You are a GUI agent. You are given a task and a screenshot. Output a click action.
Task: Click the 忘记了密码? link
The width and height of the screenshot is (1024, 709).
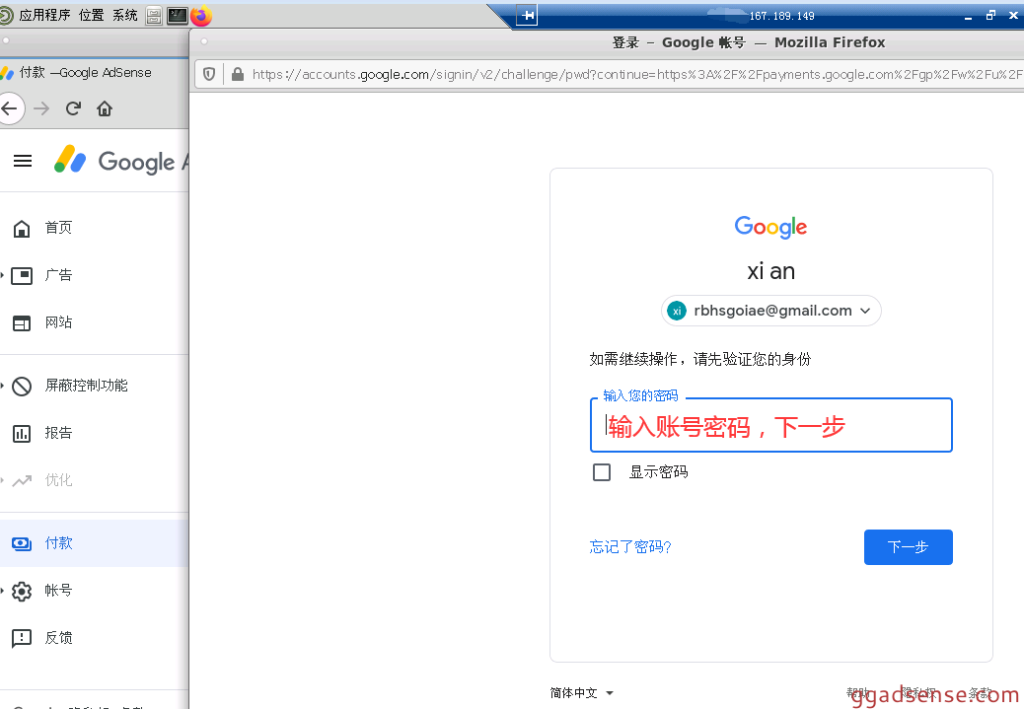(x=630, y=547)
